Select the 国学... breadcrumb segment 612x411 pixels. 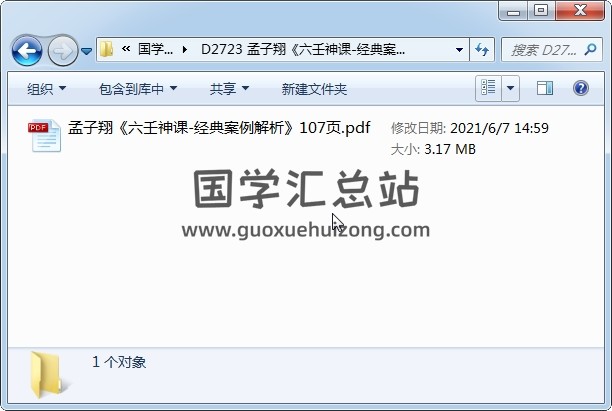(156, 50)
